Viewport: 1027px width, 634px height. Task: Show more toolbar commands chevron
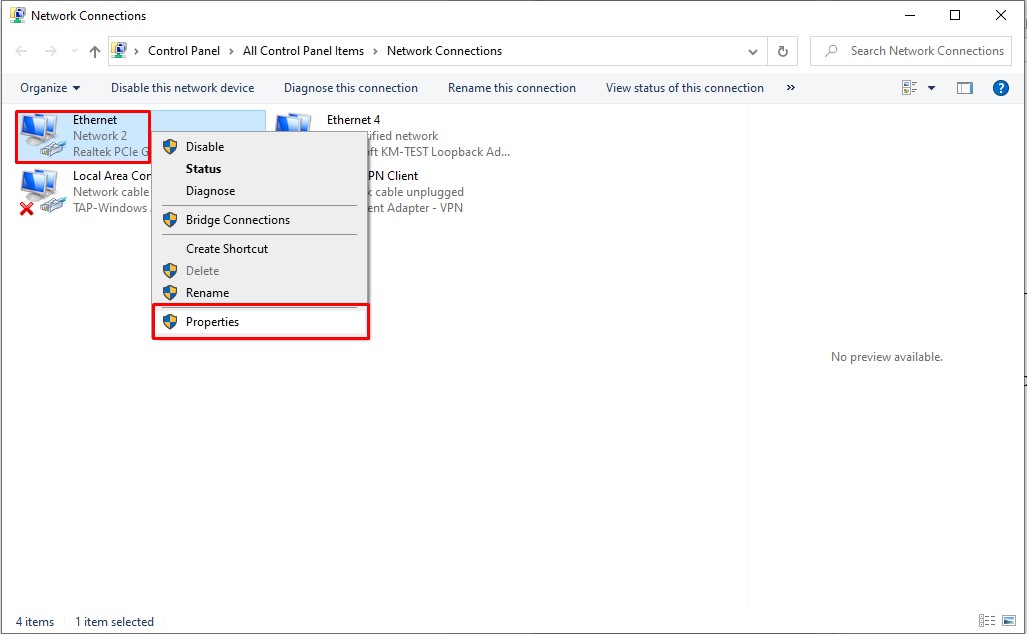(x=791, y=88)
